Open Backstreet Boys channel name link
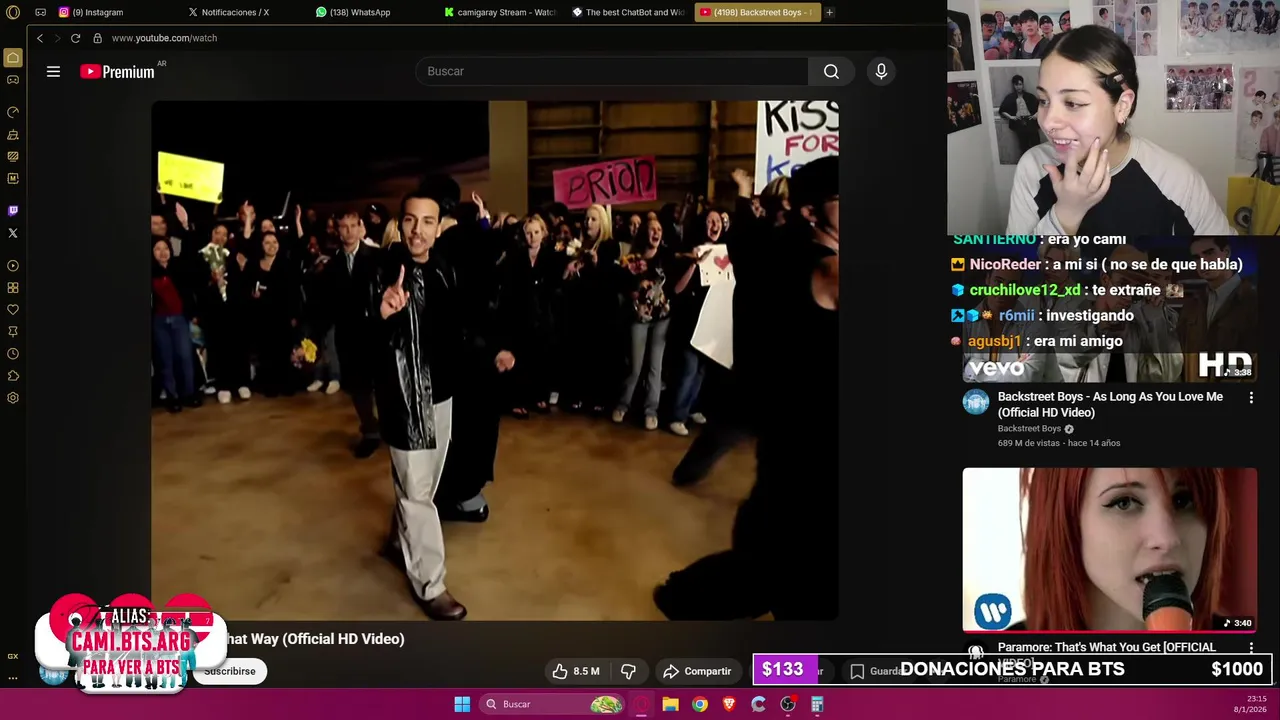 coord(1029,429)
